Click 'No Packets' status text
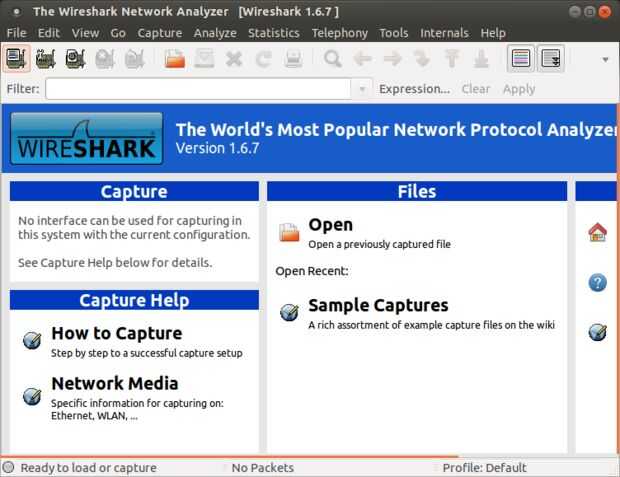Screen dimensions: 620x477 [263, 468]
